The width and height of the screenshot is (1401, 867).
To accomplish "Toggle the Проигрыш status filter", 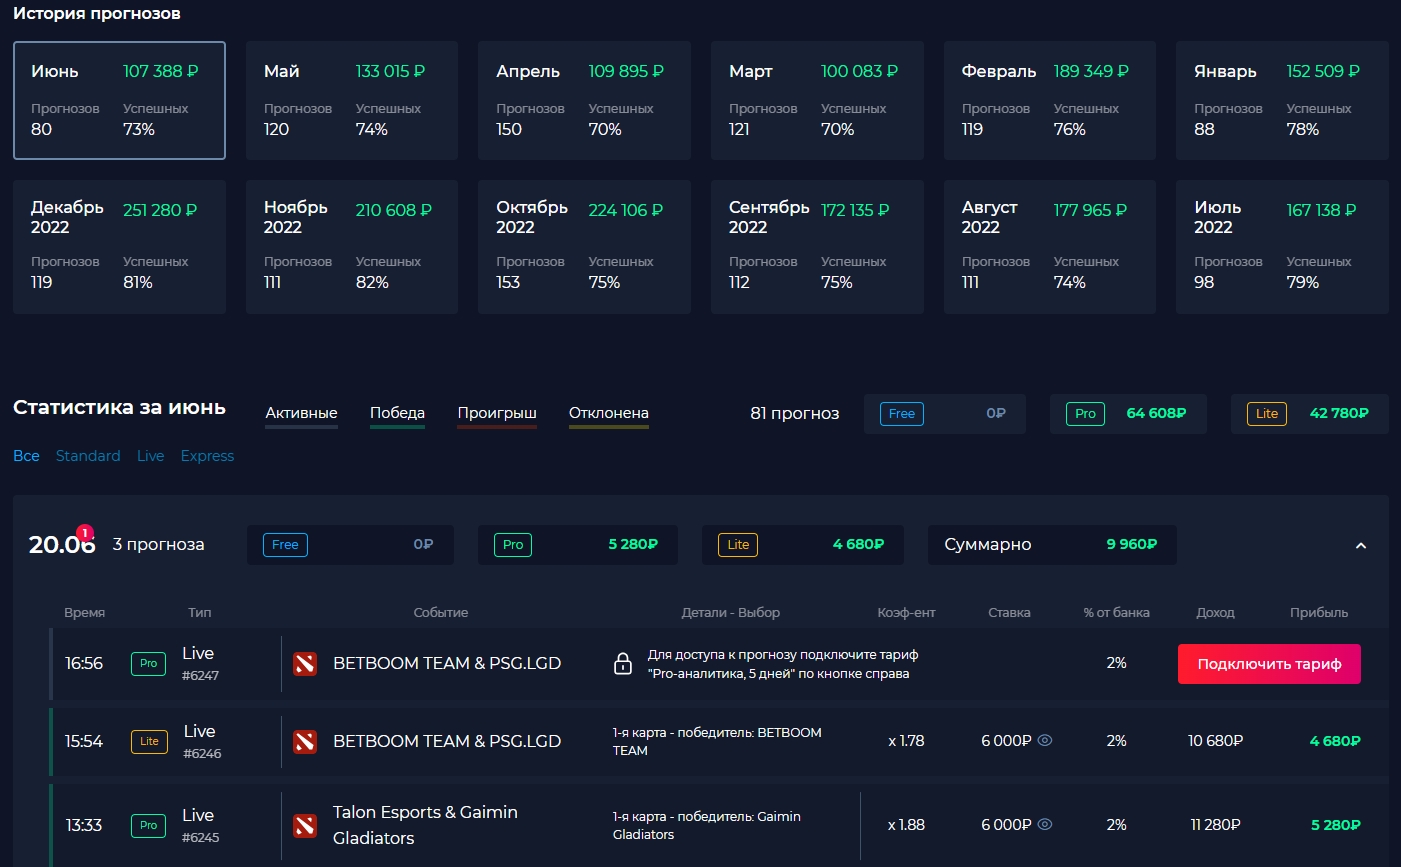I will click(497, 414).
